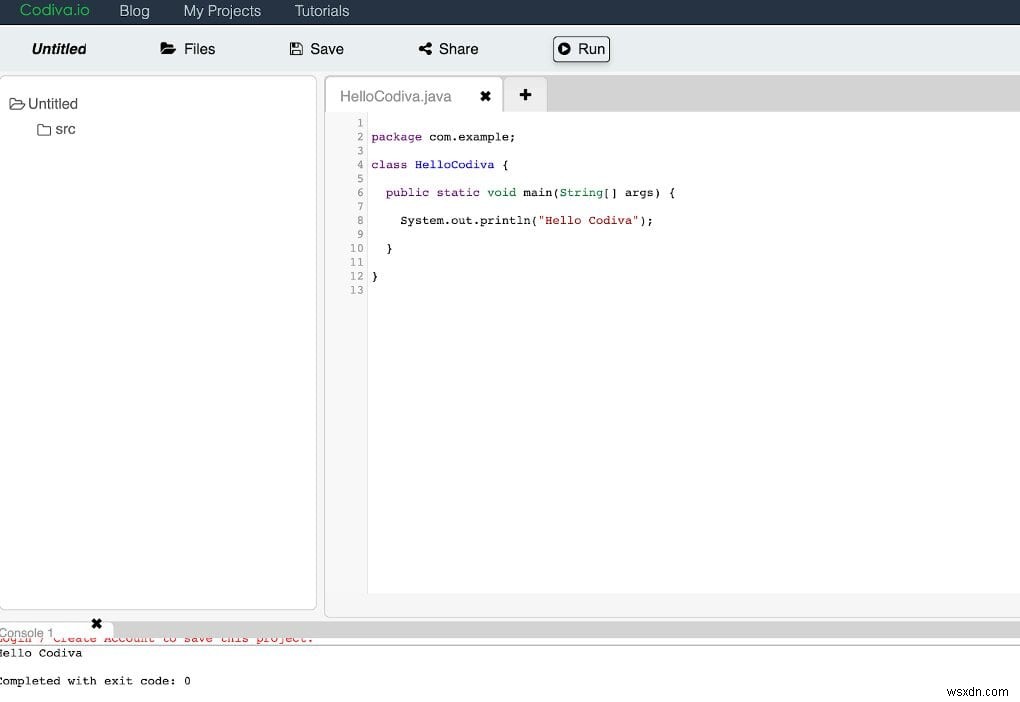Click the Files toolbar label
The width and height of the screenshot is (1020, 702).
(199, 49)
